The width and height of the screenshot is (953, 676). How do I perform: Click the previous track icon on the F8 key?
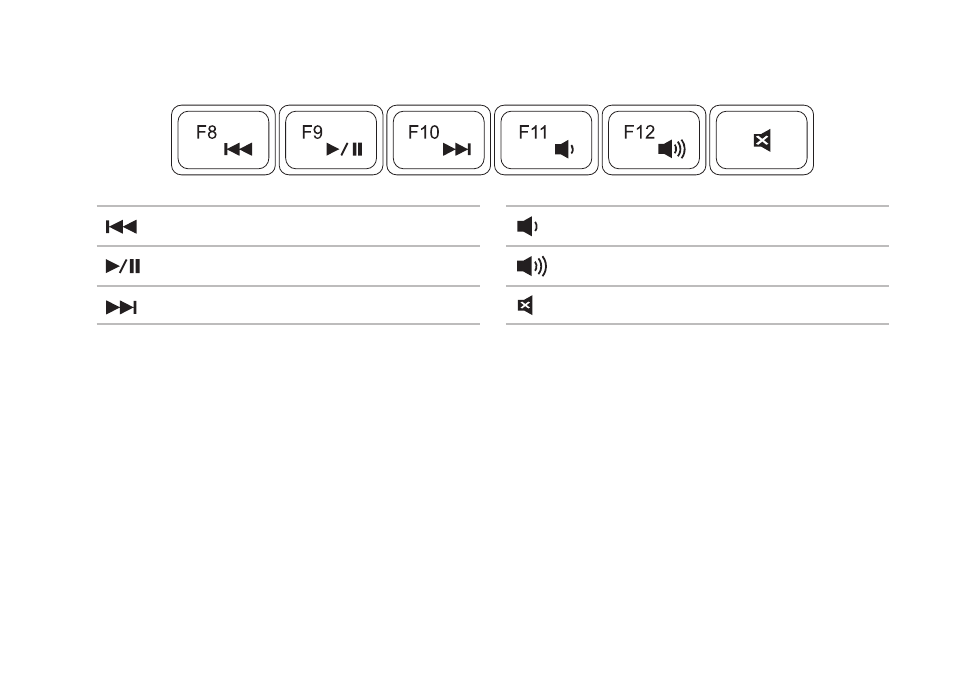tap(238, 149)
